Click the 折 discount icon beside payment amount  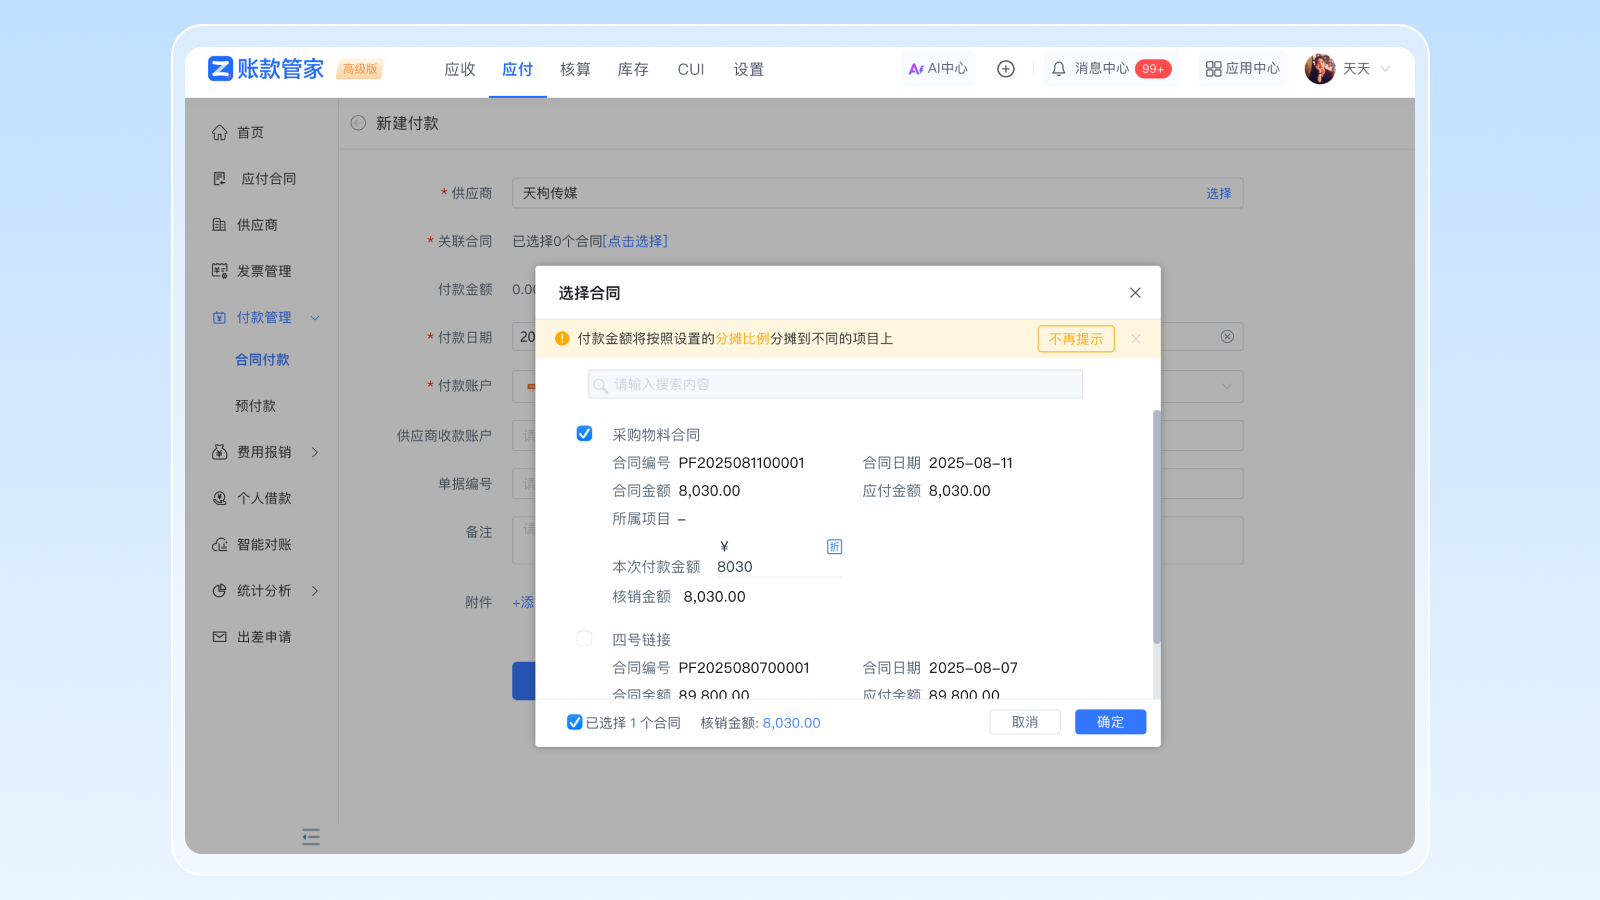coord(834,547)
